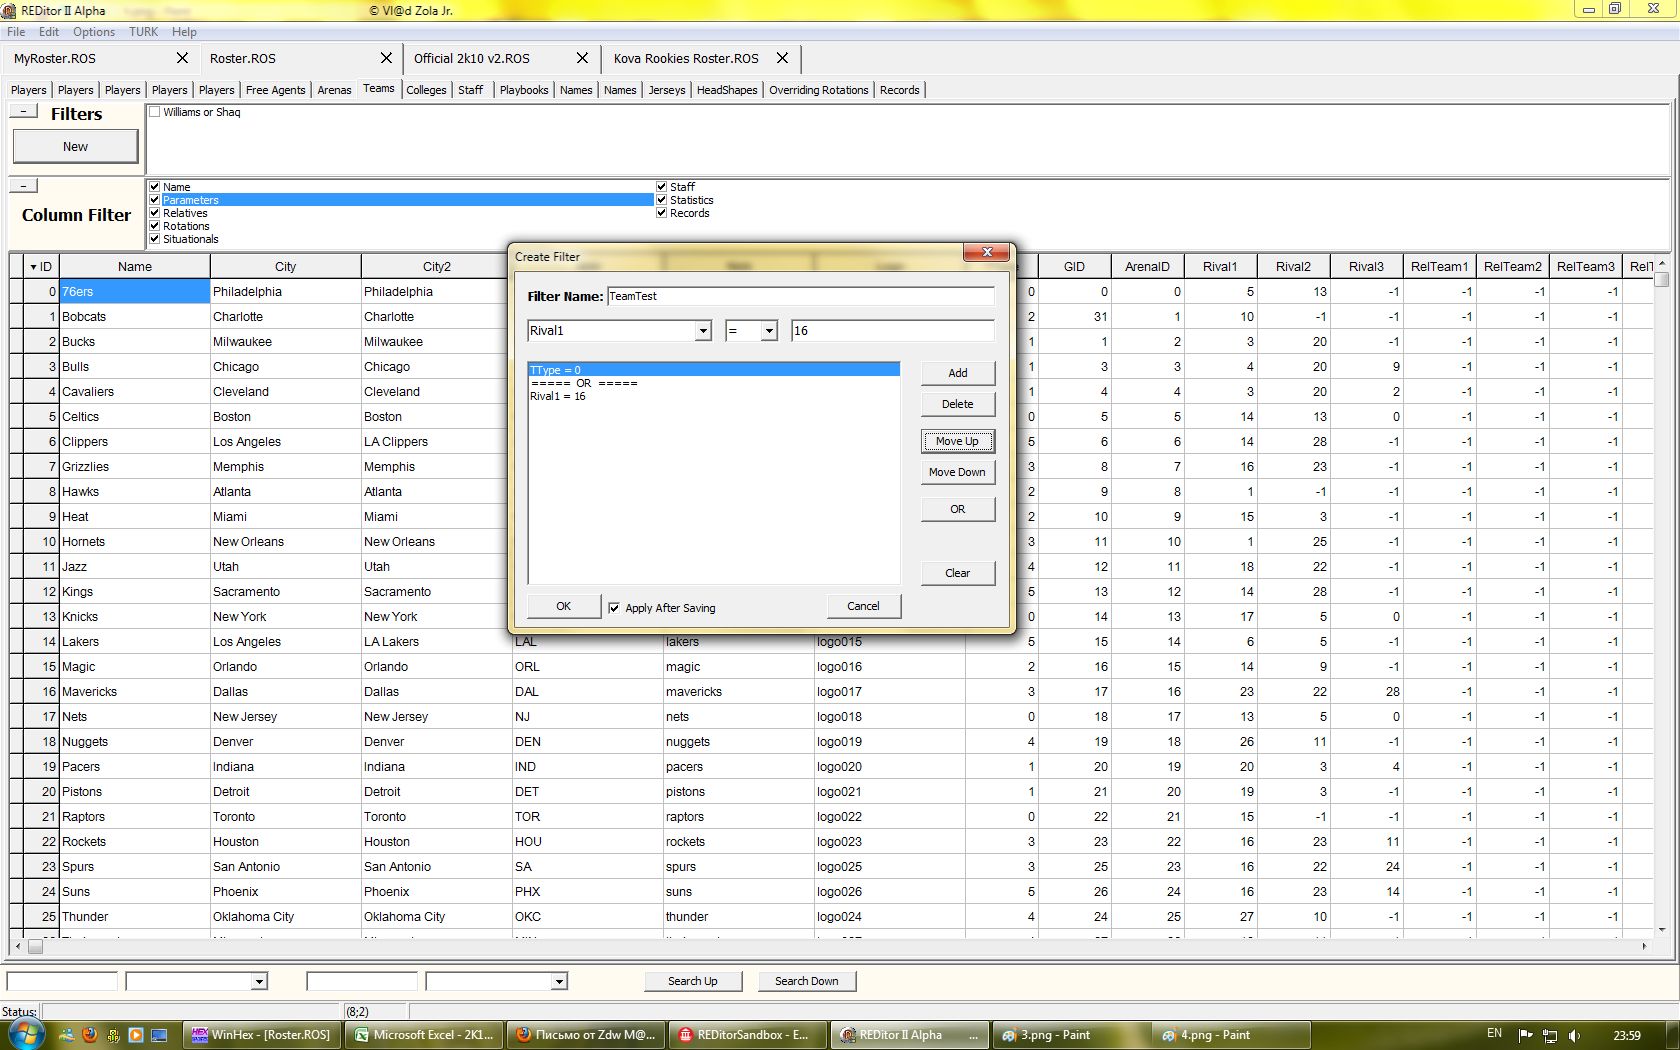Collapse the Column Filter panel
Screen dimensions: 1680x1050
[23, 185]
